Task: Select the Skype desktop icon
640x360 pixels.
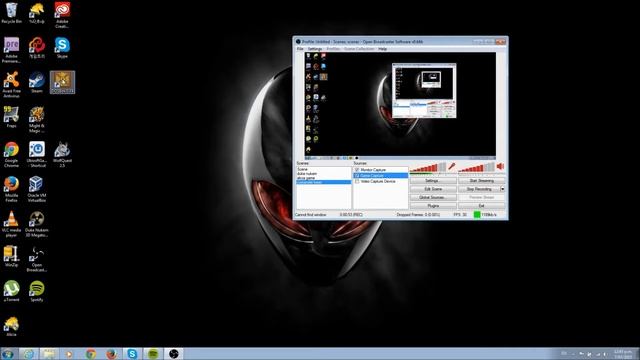Action: click(62, 48)
